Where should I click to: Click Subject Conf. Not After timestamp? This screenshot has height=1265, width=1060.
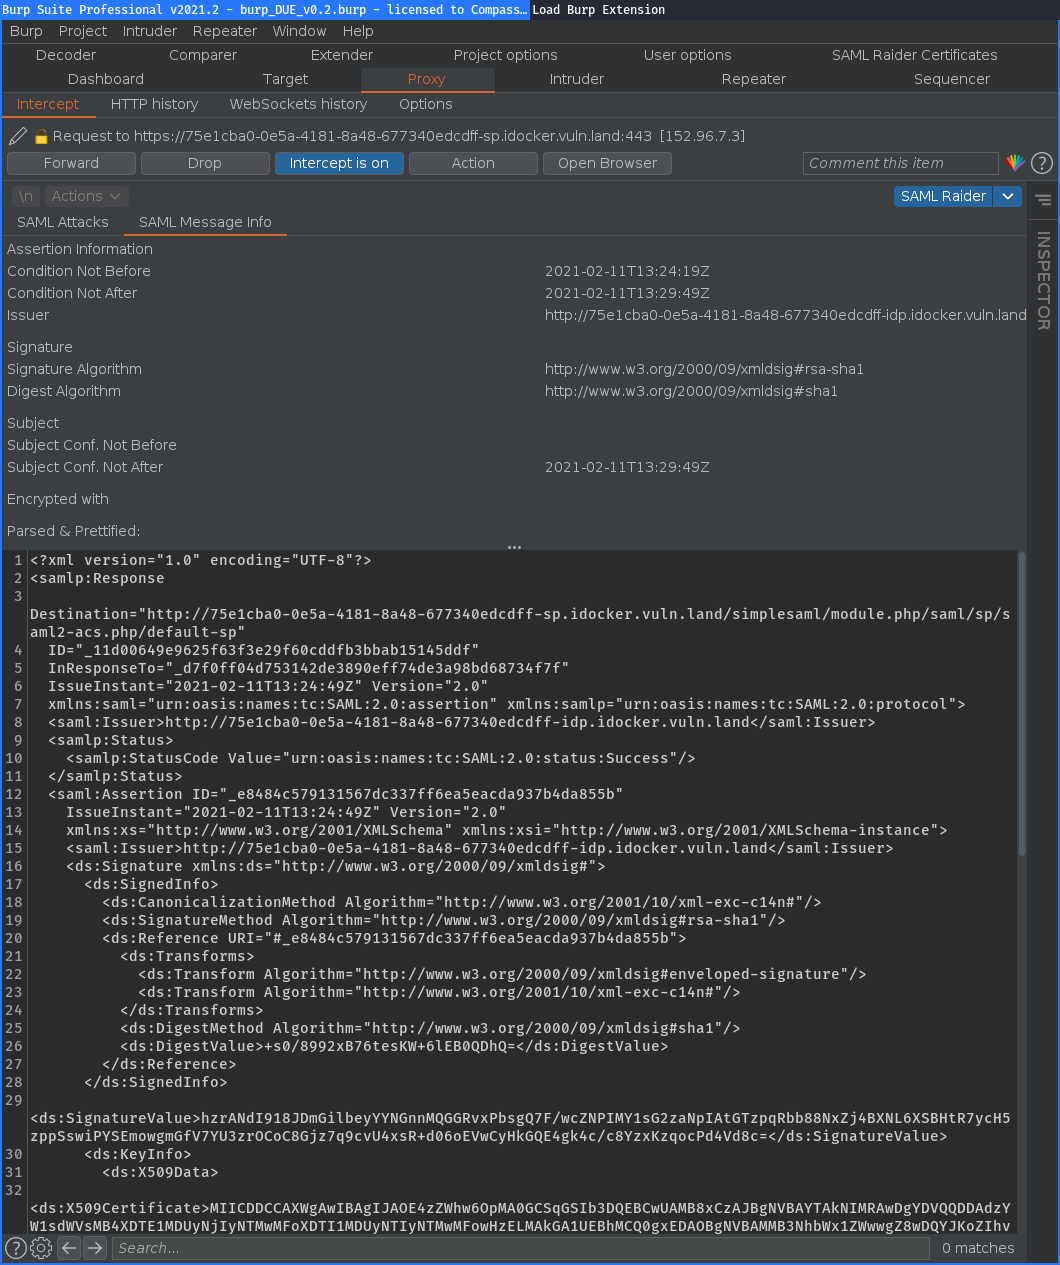click(627, 467)
